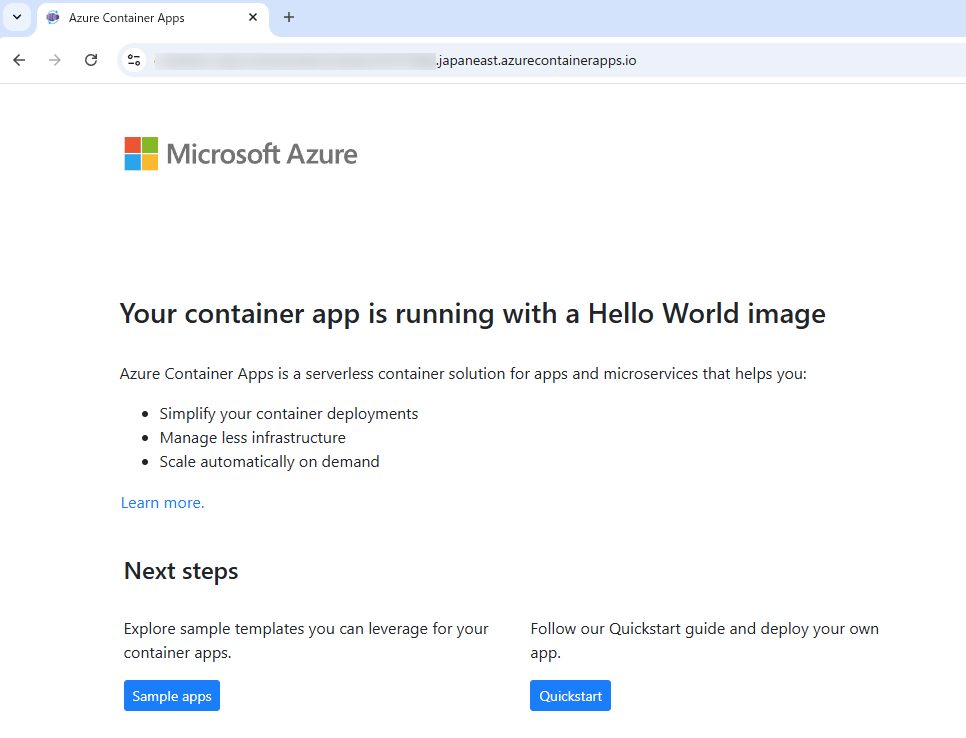
Task: Click 'Explore sample templates' paragraph
Action: pos(306,641)
